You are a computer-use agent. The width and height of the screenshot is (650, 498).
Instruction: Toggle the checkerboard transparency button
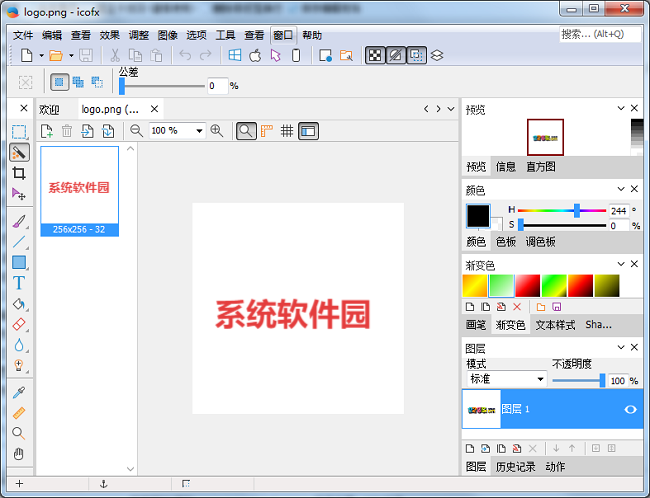click(374, 55)
